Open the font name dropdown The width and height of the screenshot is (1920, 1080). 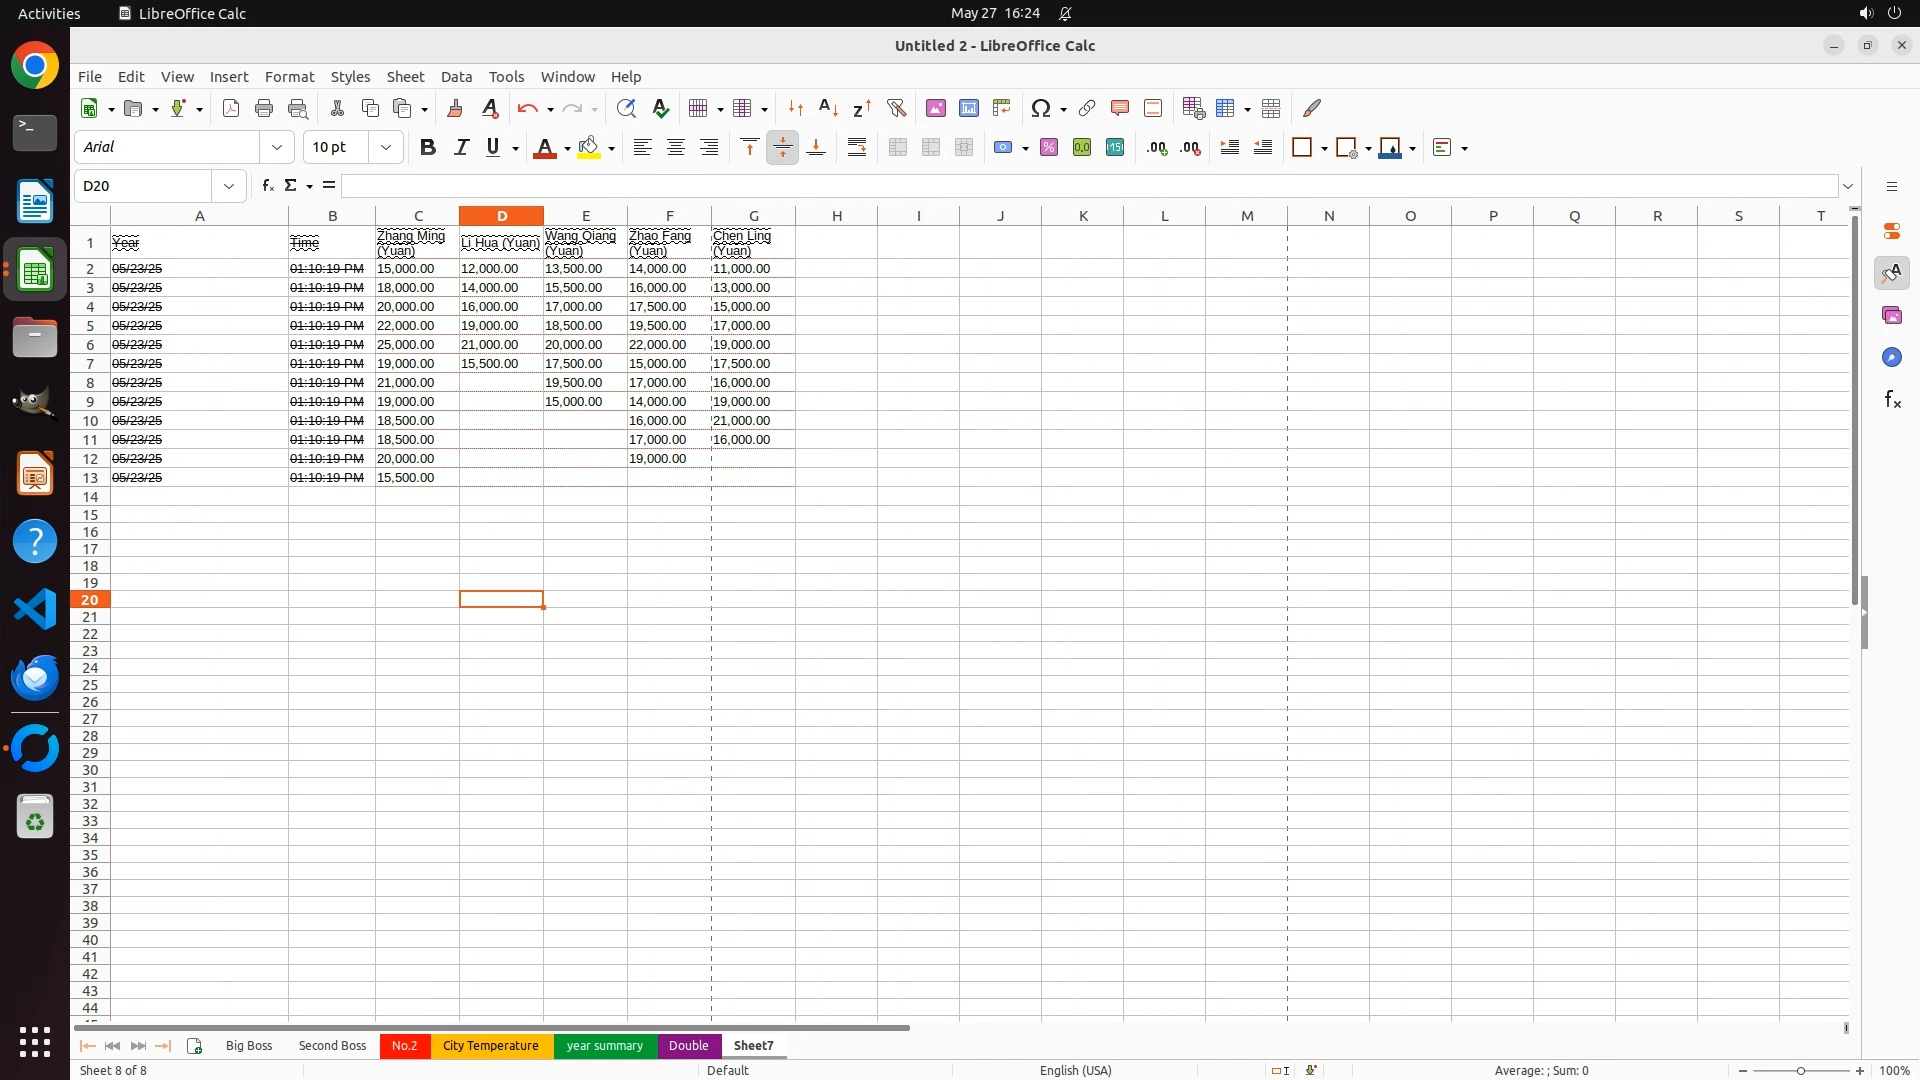[x=277, y=148]
